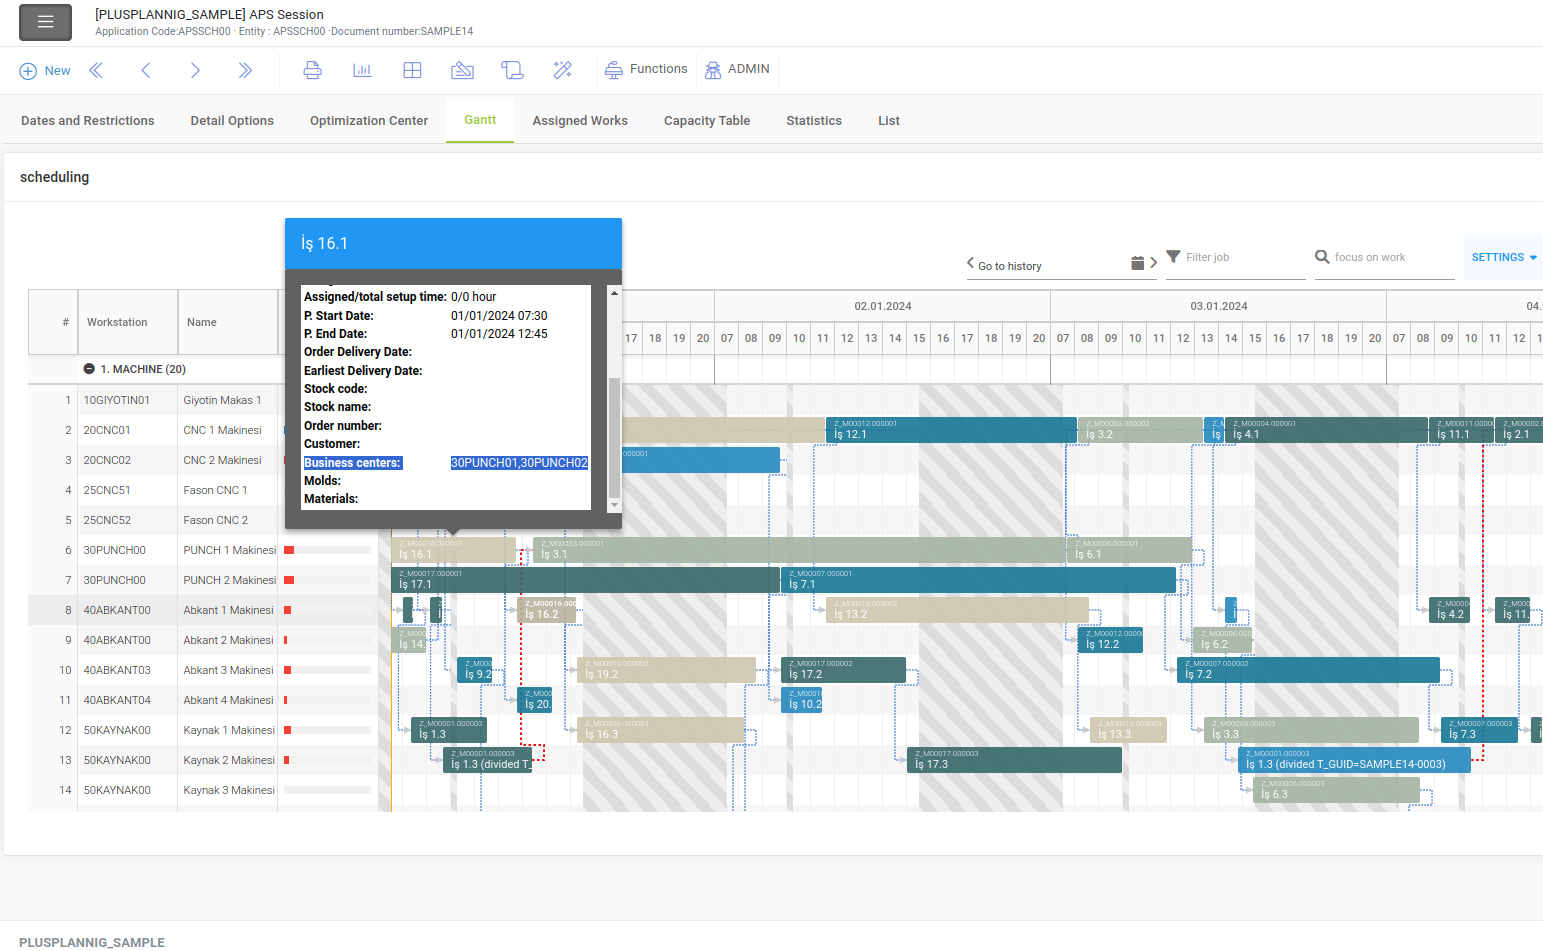
Task: Go to next record arrow
Action: 195,70
